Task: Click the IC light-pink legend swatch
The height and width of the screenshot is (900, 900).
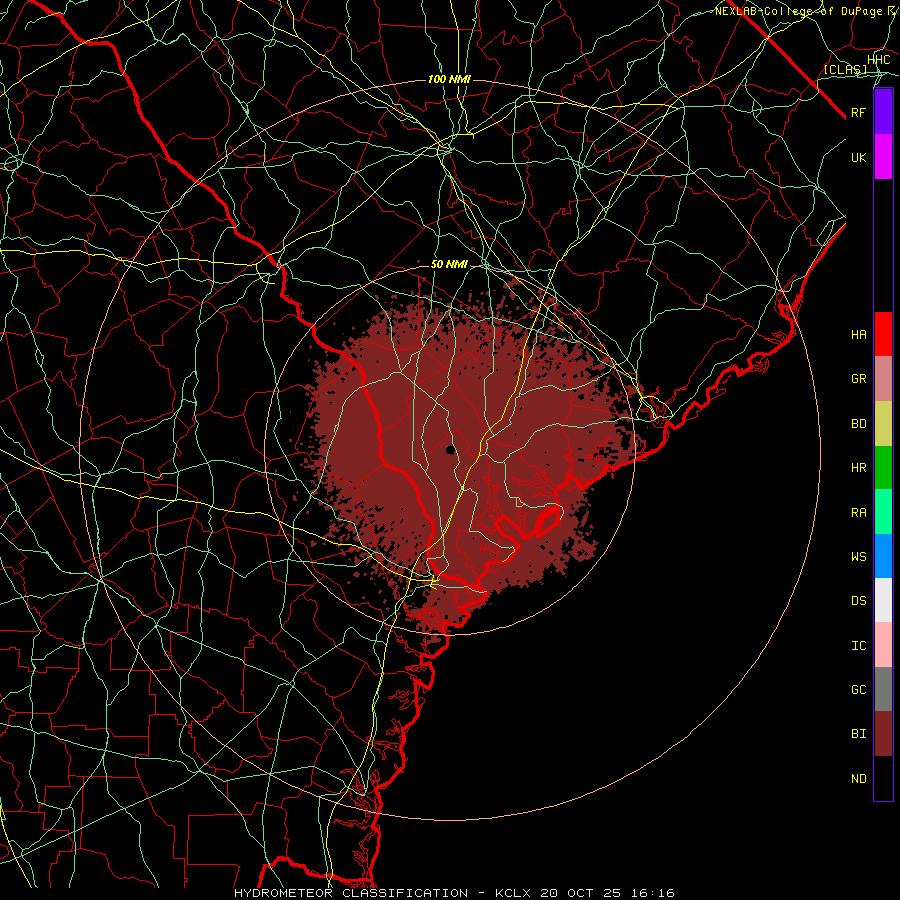Action: (883, 645)
